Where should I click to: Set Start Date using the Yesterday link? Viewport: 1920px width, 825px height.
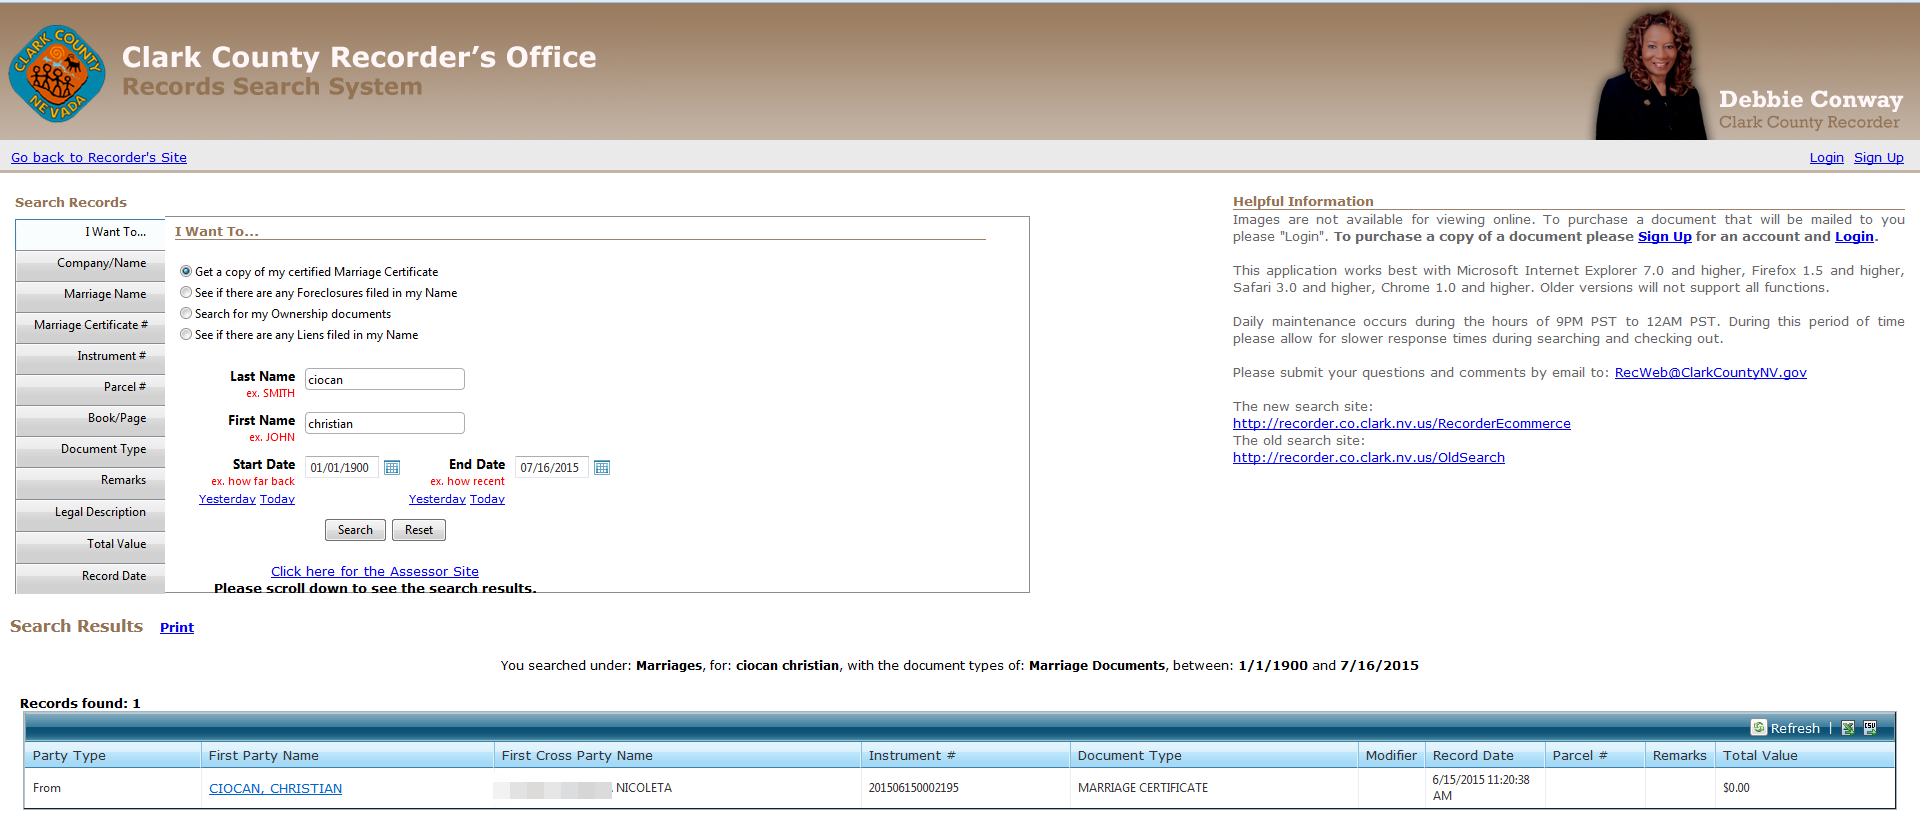pyautogui.click(x=227, y=499)
